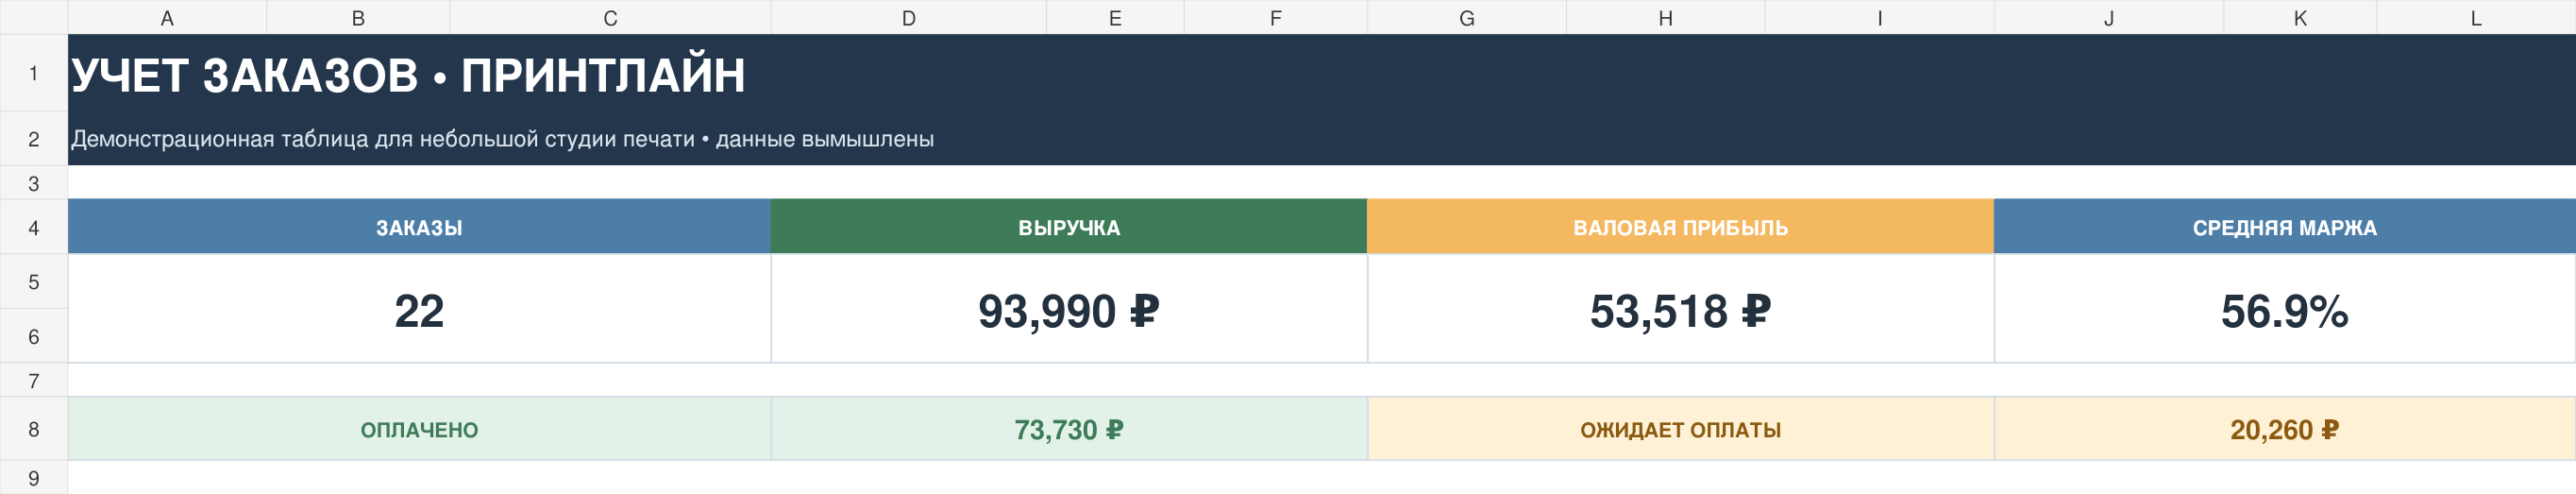Click the paid amount 73,730 ₽
This screenshot has height=494, width=2576.
[x=1069, y=429]
